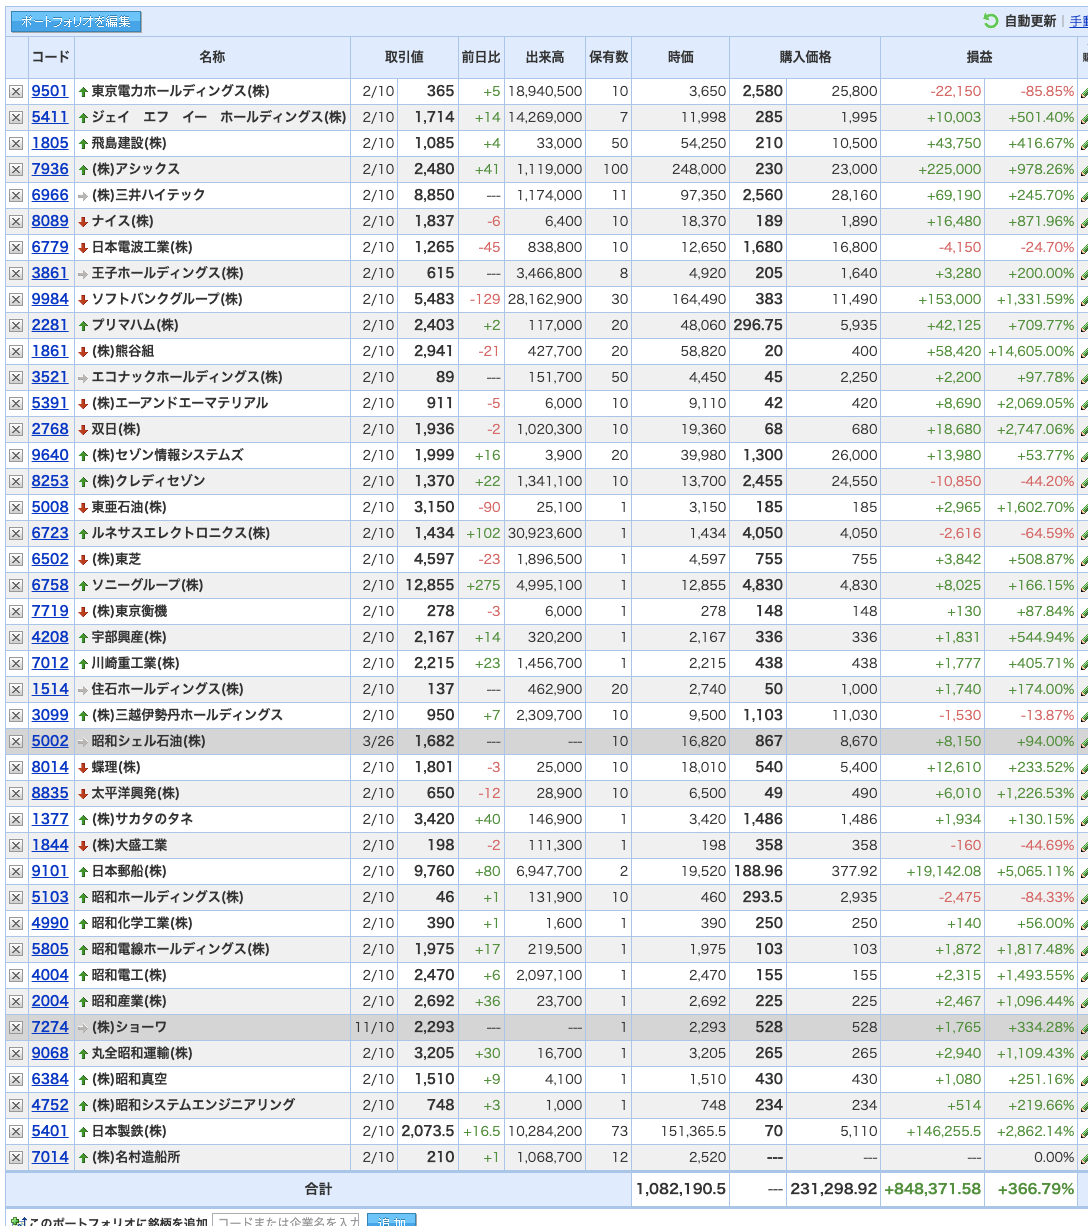Screen dimensions: 1088x1226
Task: Click the コード column header
Action: [x=51, y=57]
